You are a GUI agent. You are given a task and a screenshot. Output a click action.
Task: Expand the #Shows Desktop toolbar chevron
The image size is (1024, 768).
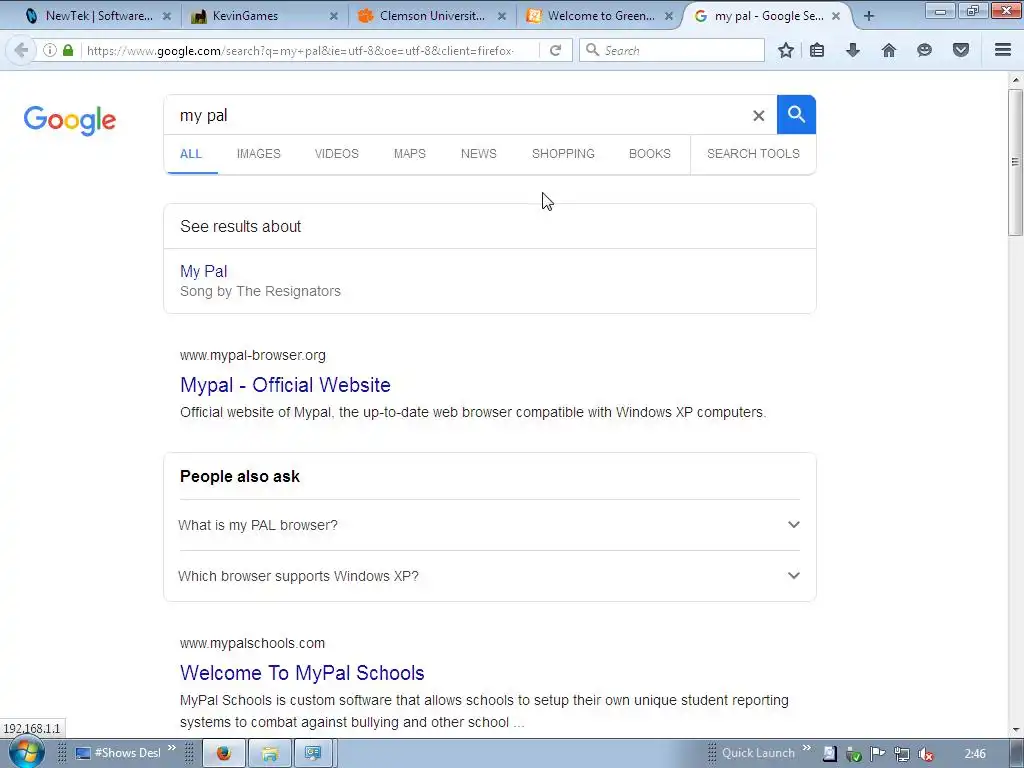172,748
